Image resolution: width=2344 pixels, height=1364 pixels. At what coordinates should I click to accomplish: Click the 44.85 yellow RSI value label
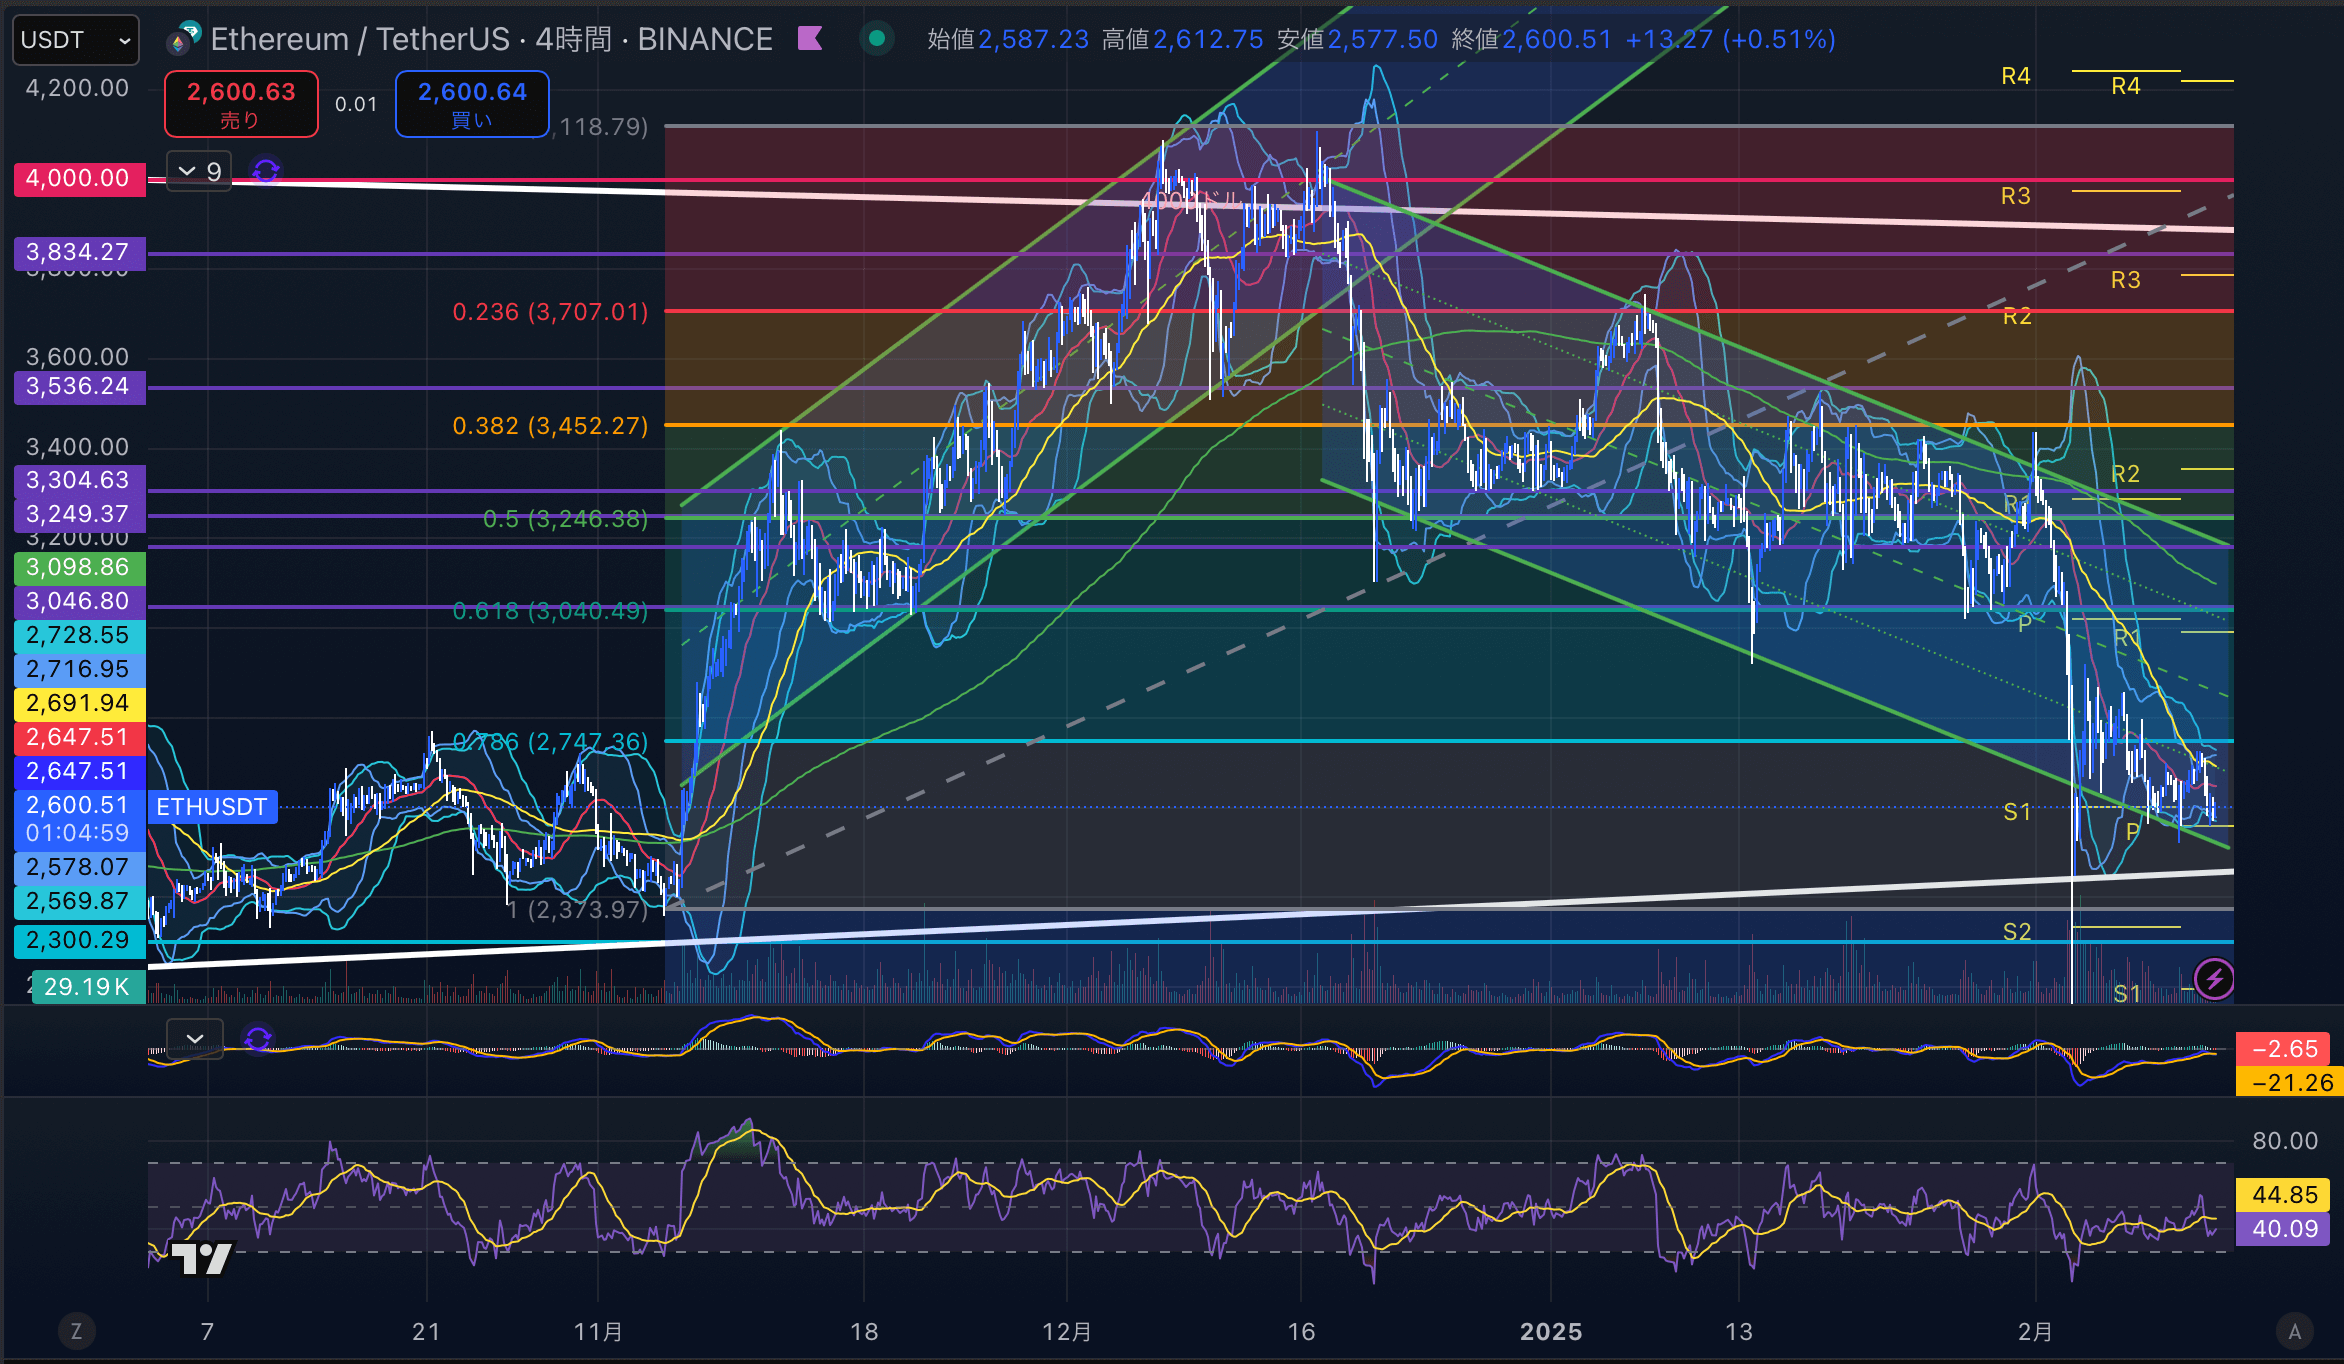[2284, 1195]
